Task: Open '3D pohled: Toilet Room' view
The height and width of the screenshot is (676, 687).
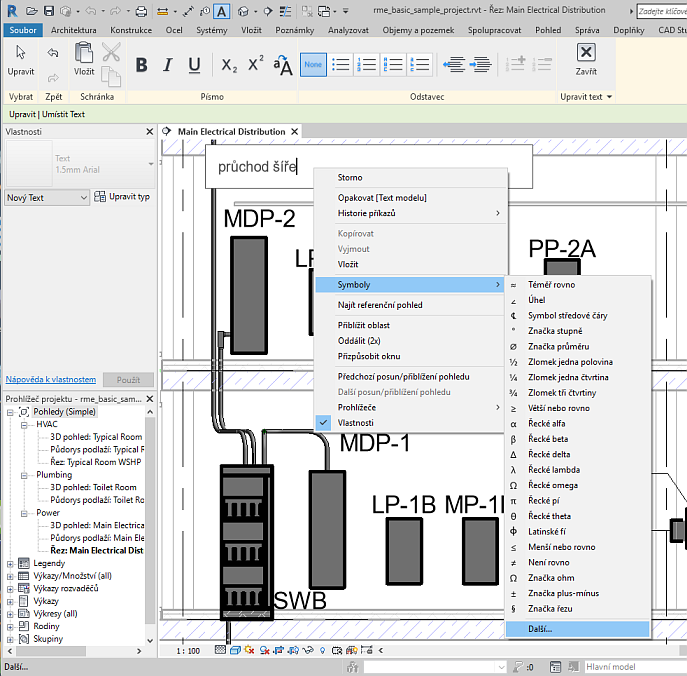Action: 92,487
